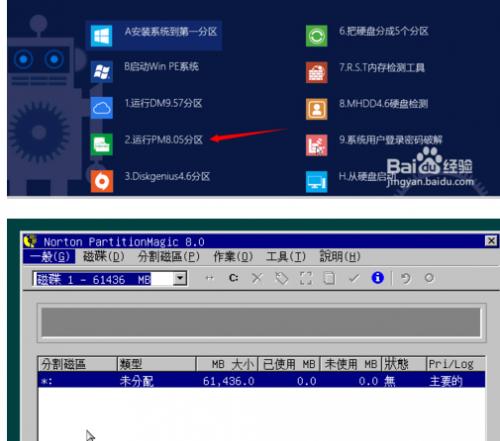Click the create partition C: toolbar icon
Screen dimensions: 500x441
233,278
